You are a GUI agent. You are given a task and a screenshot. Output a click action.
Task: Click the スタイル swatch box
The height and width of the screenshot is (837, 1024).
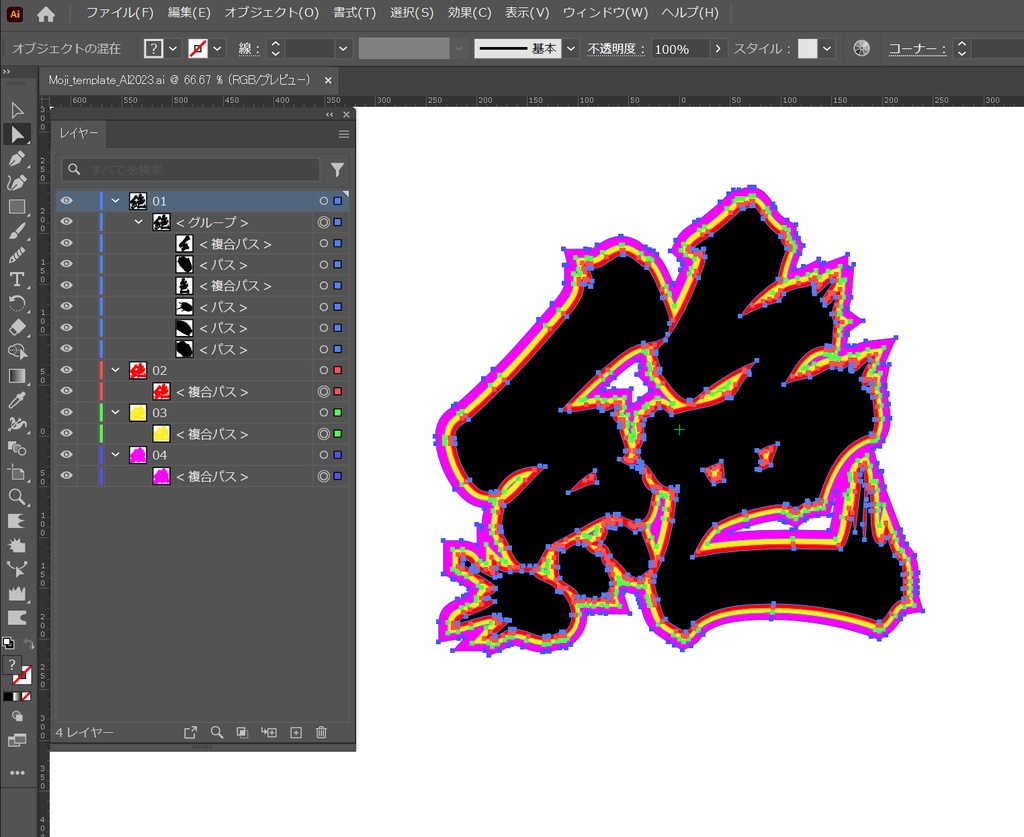pyautogui.click(x=808, y=48)
